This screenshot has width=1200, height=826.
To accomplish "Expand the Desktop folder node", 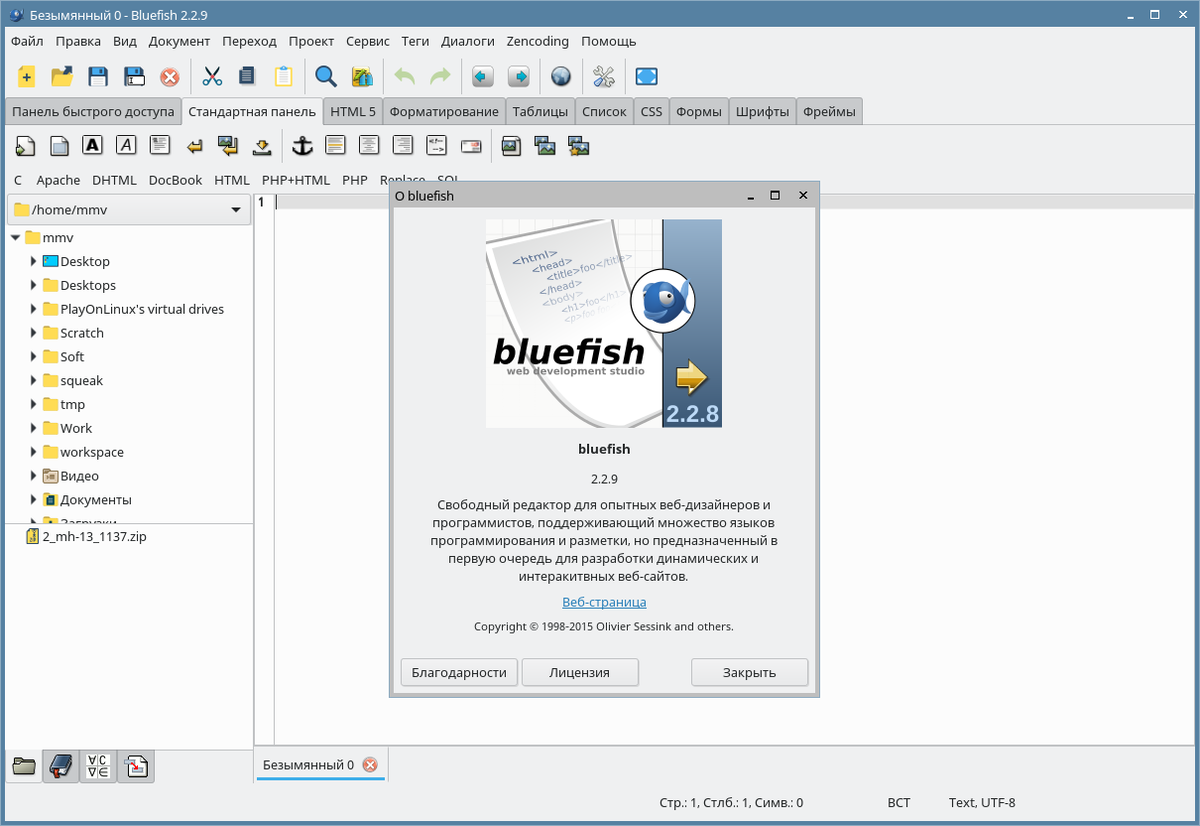I will (x=33, y=261).
